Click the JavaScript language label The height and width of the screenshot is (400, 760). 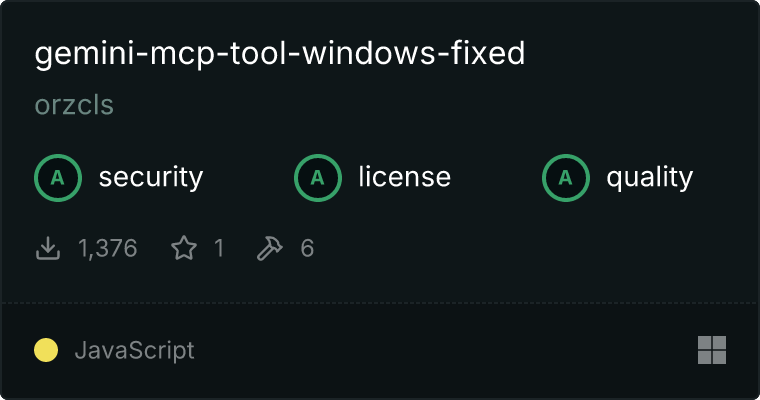click(x=134, y=351)
